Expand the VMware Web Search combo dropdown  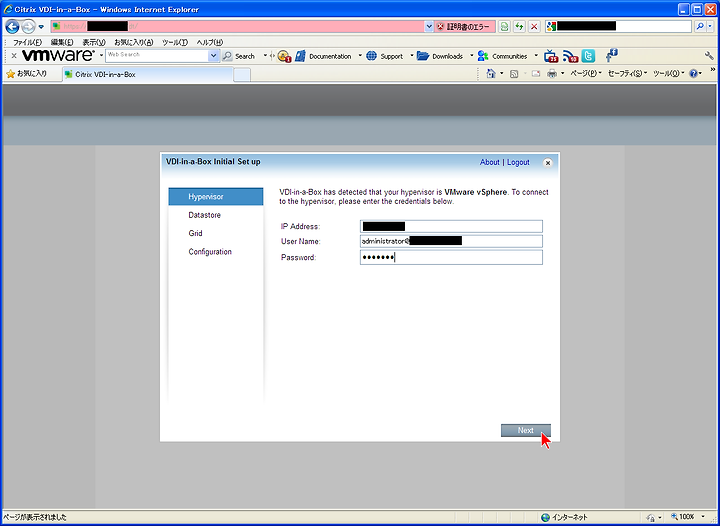click(x=214, y=56)
